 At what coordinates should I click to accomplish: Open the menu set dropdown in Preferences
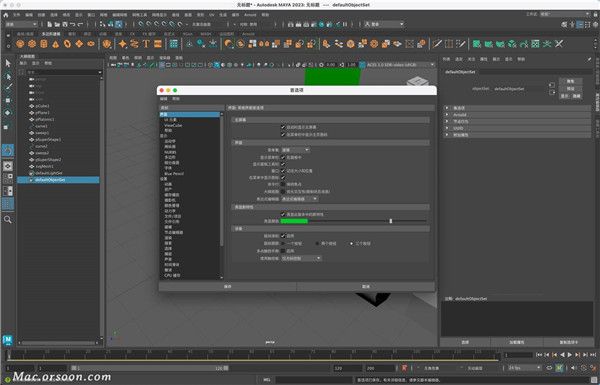[295, 150]
